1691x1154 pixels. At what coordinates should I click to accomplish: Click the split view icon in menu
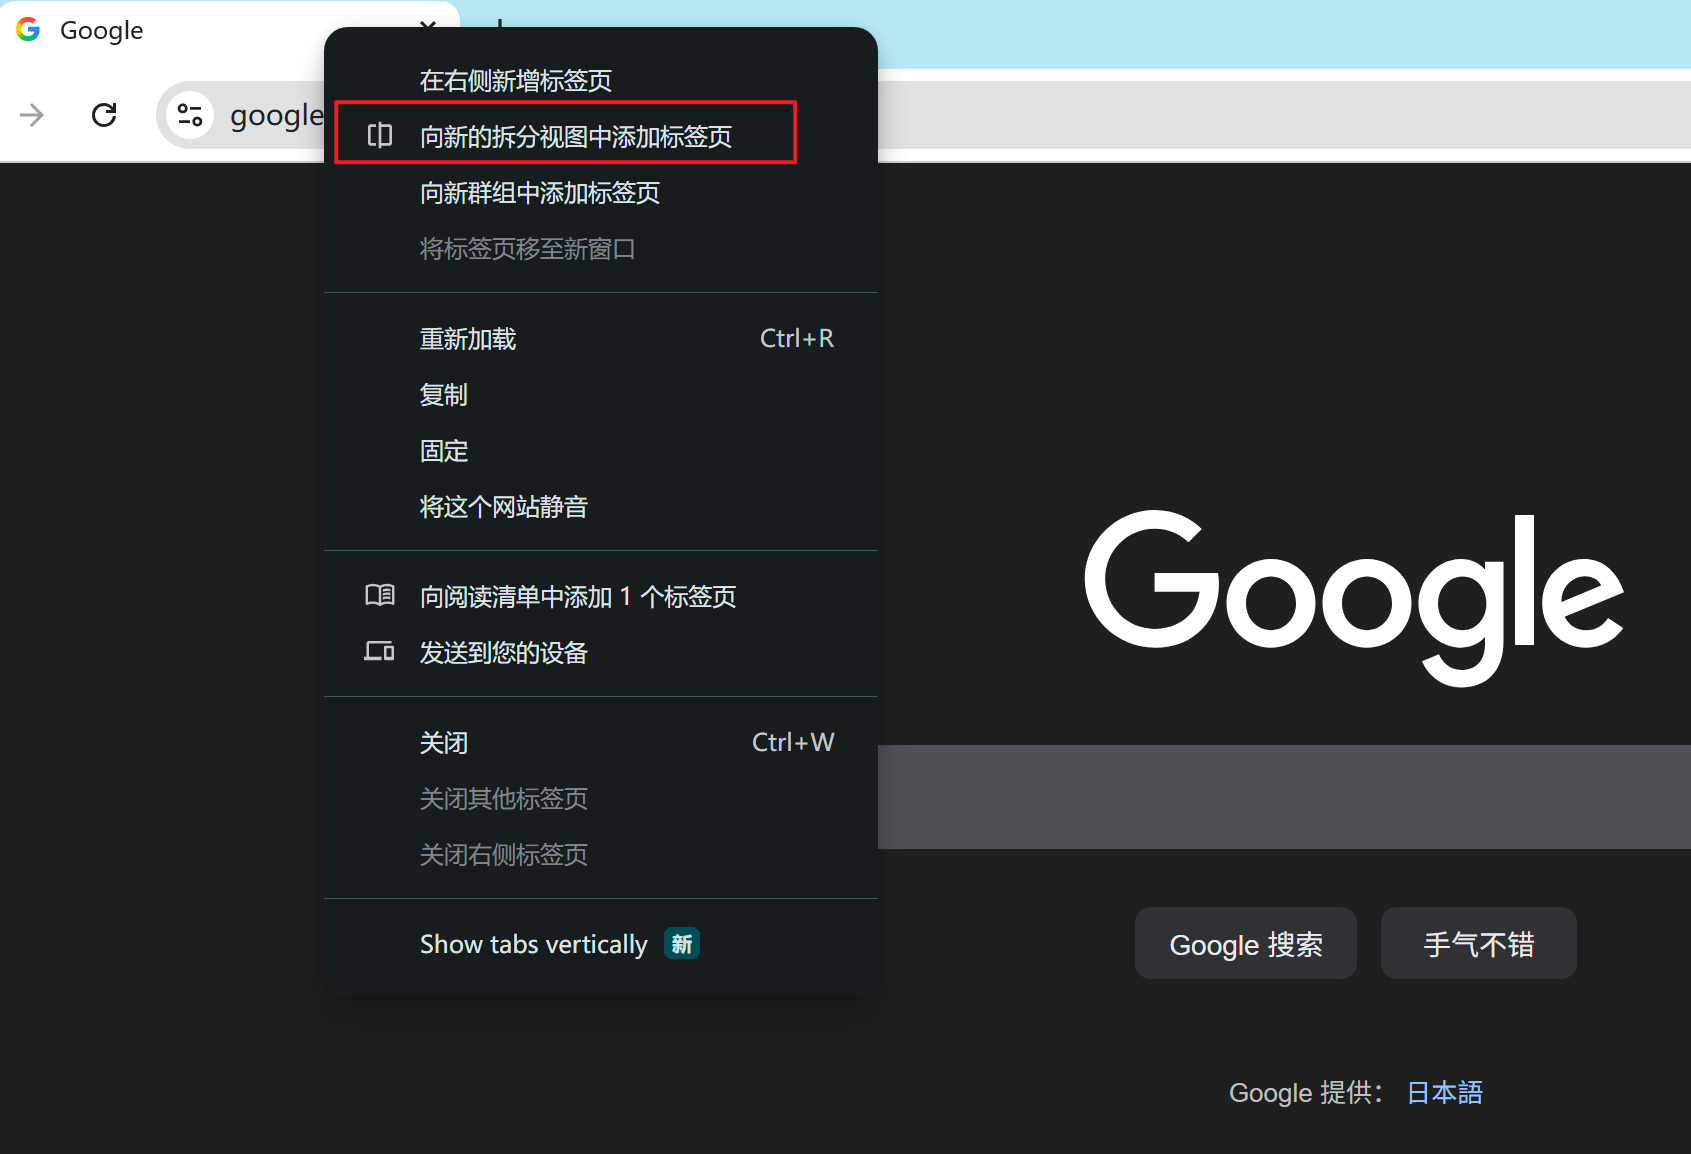pos(380,135)
